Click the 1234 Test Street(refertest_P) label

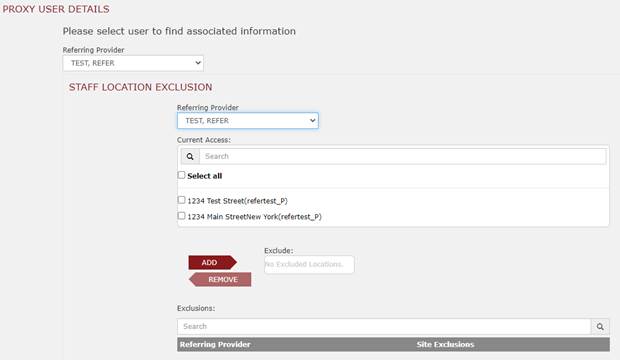point(237,201)
